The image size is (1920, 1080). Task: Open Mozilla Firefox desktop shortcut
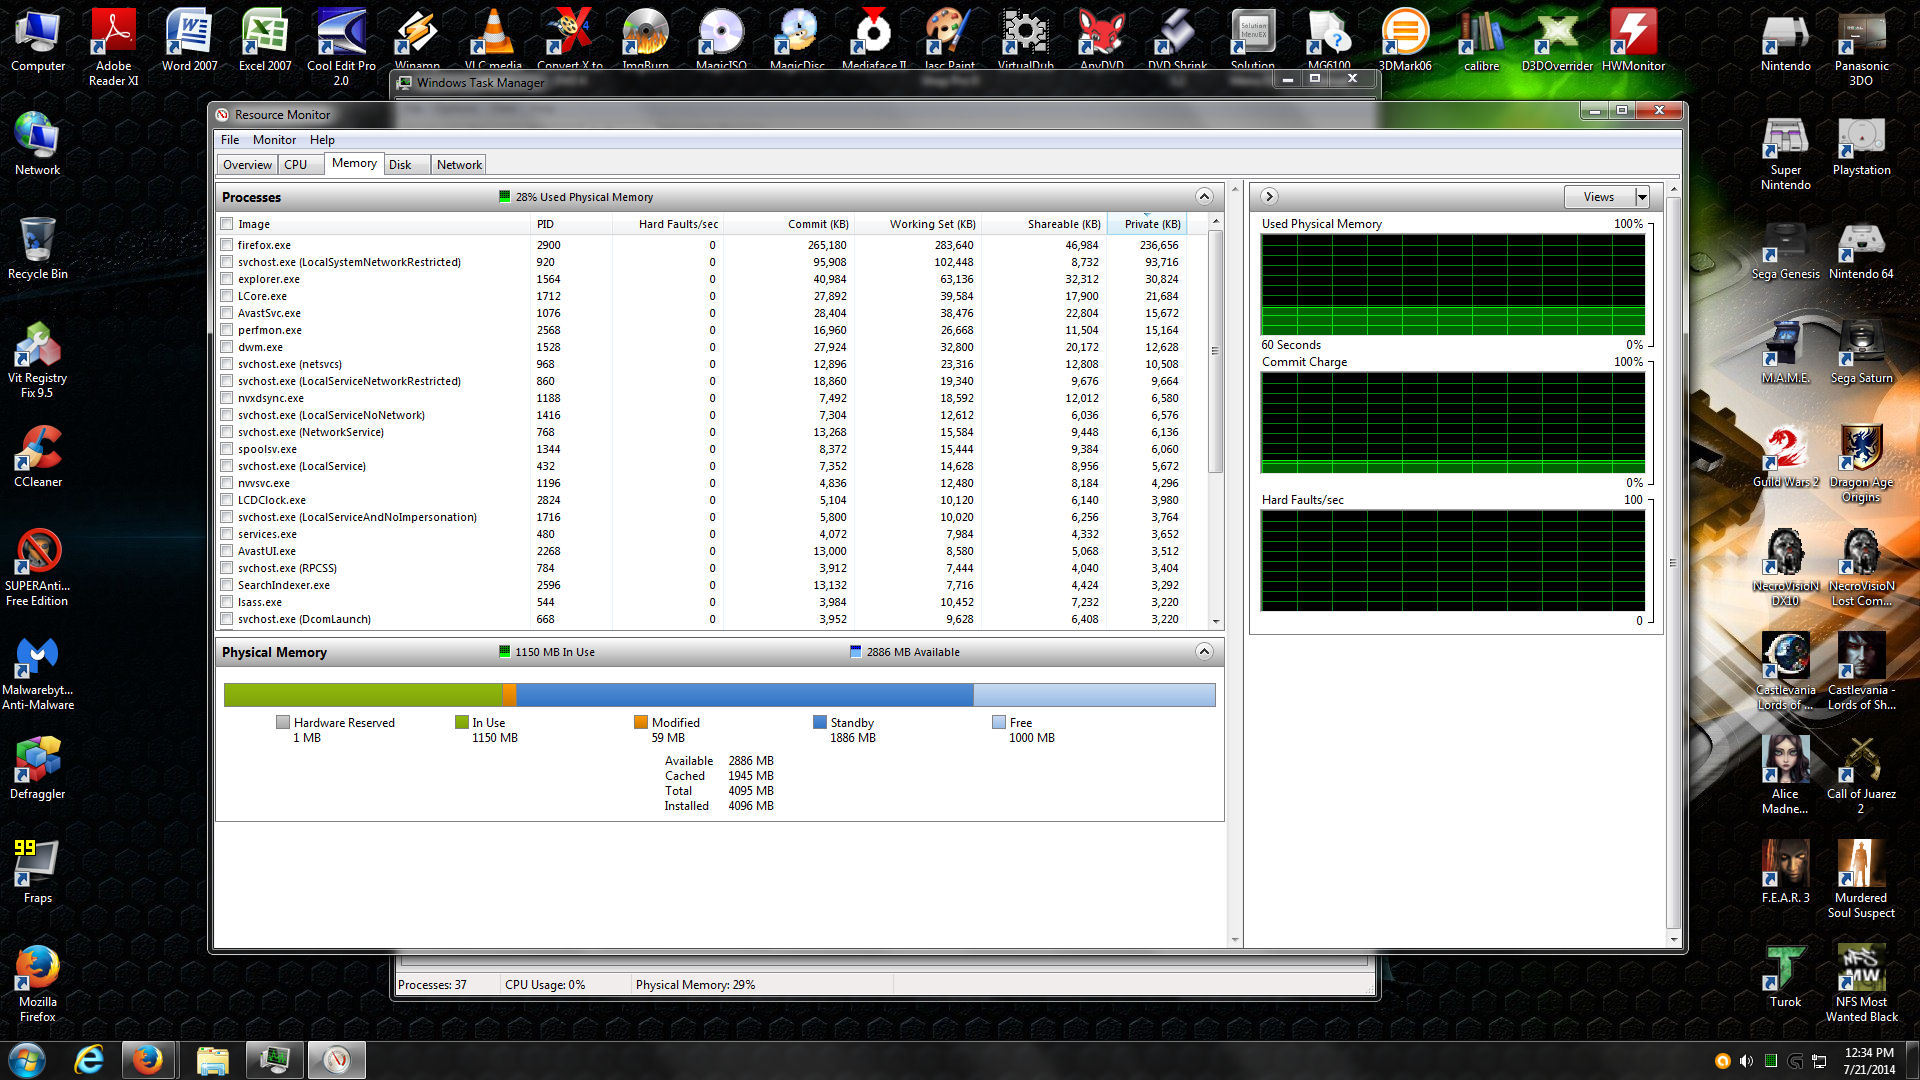(37, 983)
